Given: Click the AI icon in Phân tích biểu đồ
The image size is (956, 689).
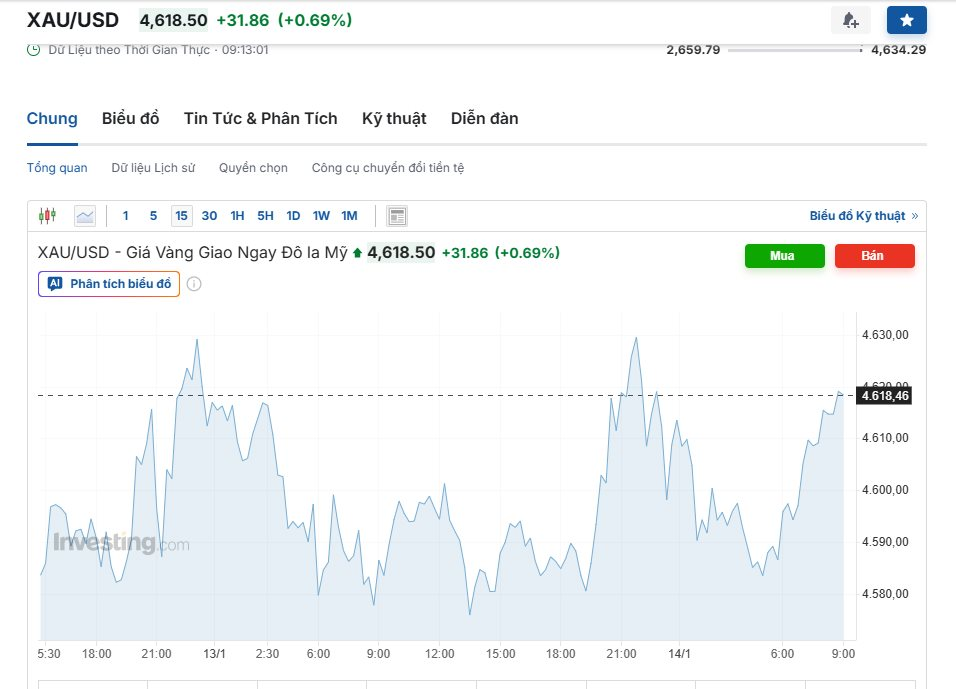Looking at the screenshot, I should (55, 284).
